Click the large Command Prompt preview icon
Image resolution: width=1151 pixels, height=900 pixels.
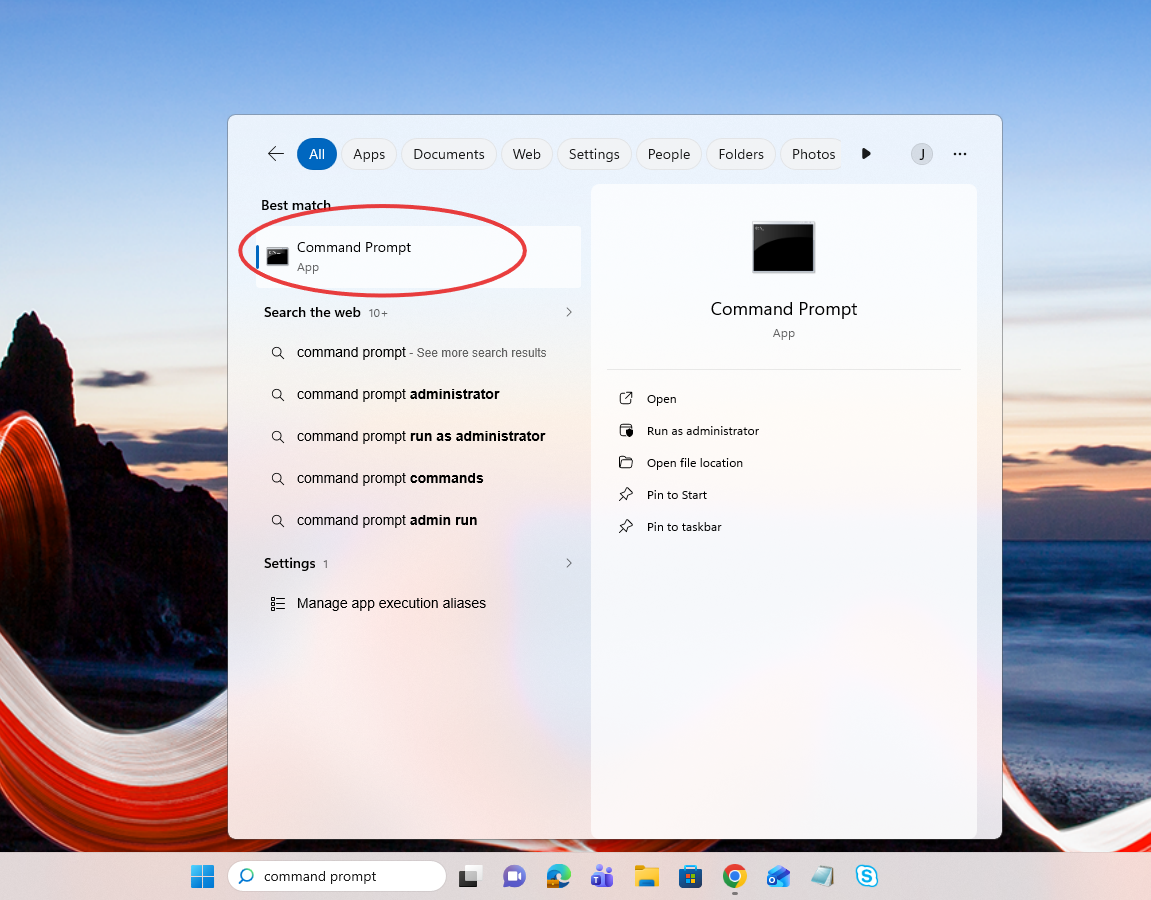[783, 247]
